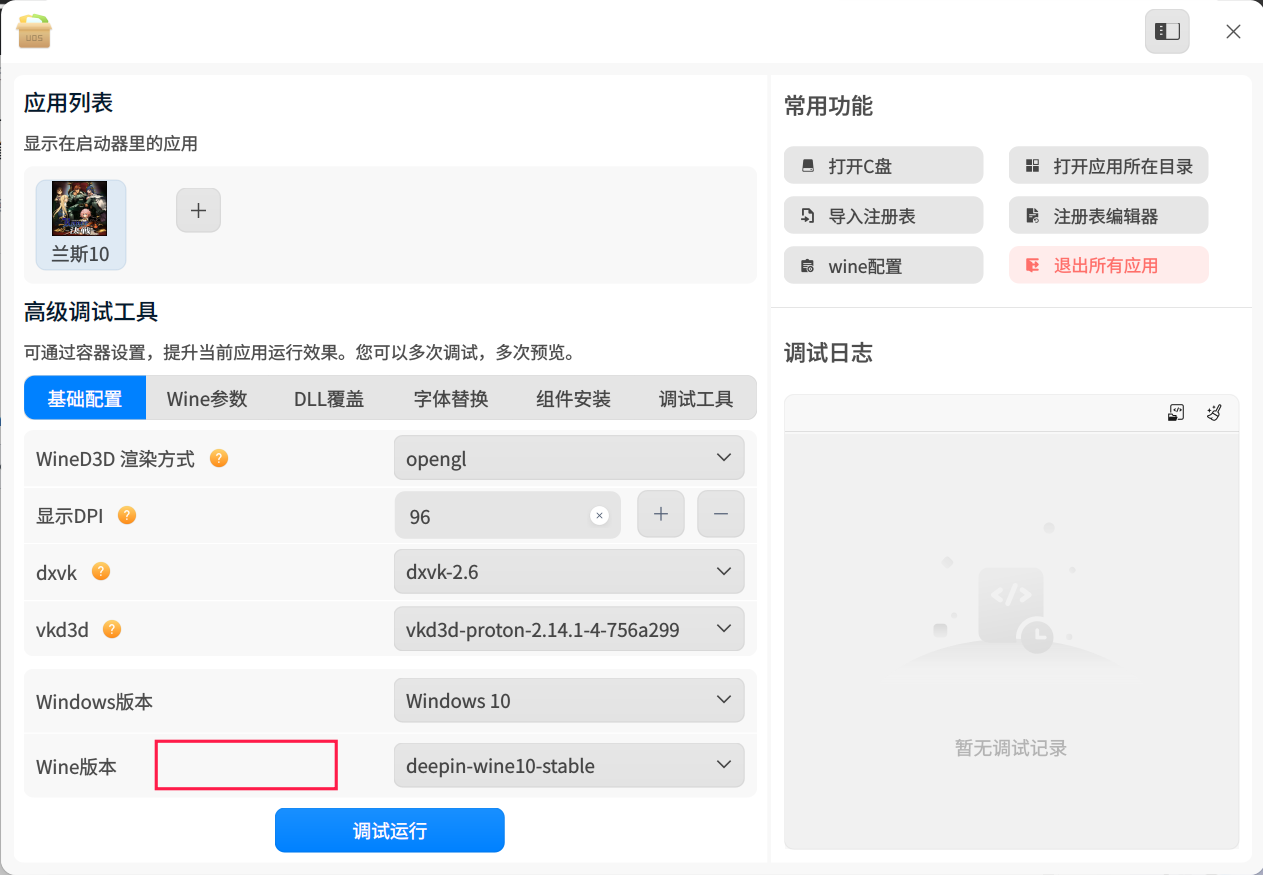The height and width of the screenshot is (875, 1263).
Task: Click the 导入注册表 button
Action: pos(883,215)
